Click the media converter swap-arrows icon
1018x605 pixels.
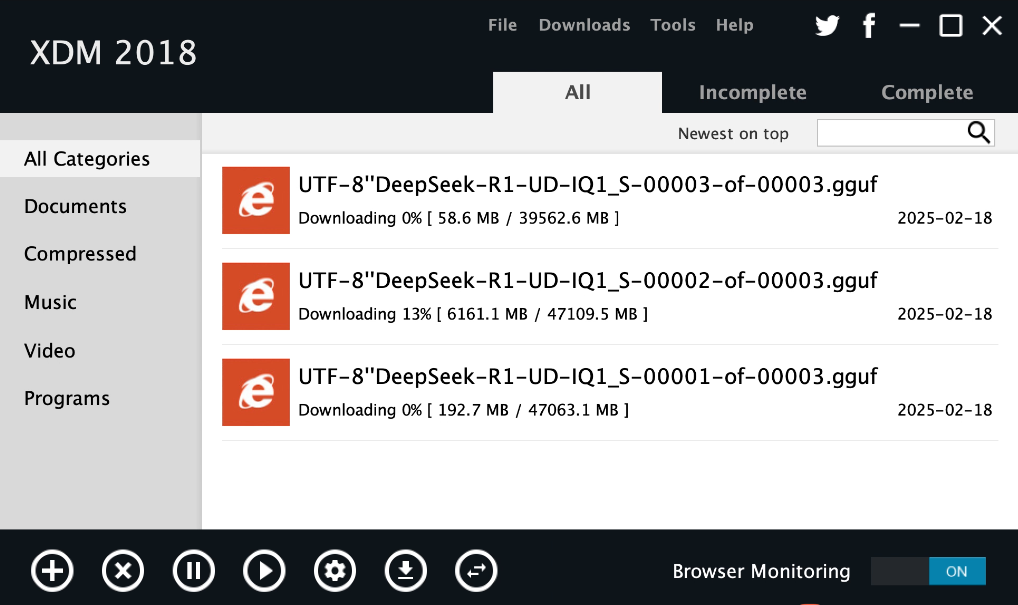pyautogui.click(x=476, y=571)
